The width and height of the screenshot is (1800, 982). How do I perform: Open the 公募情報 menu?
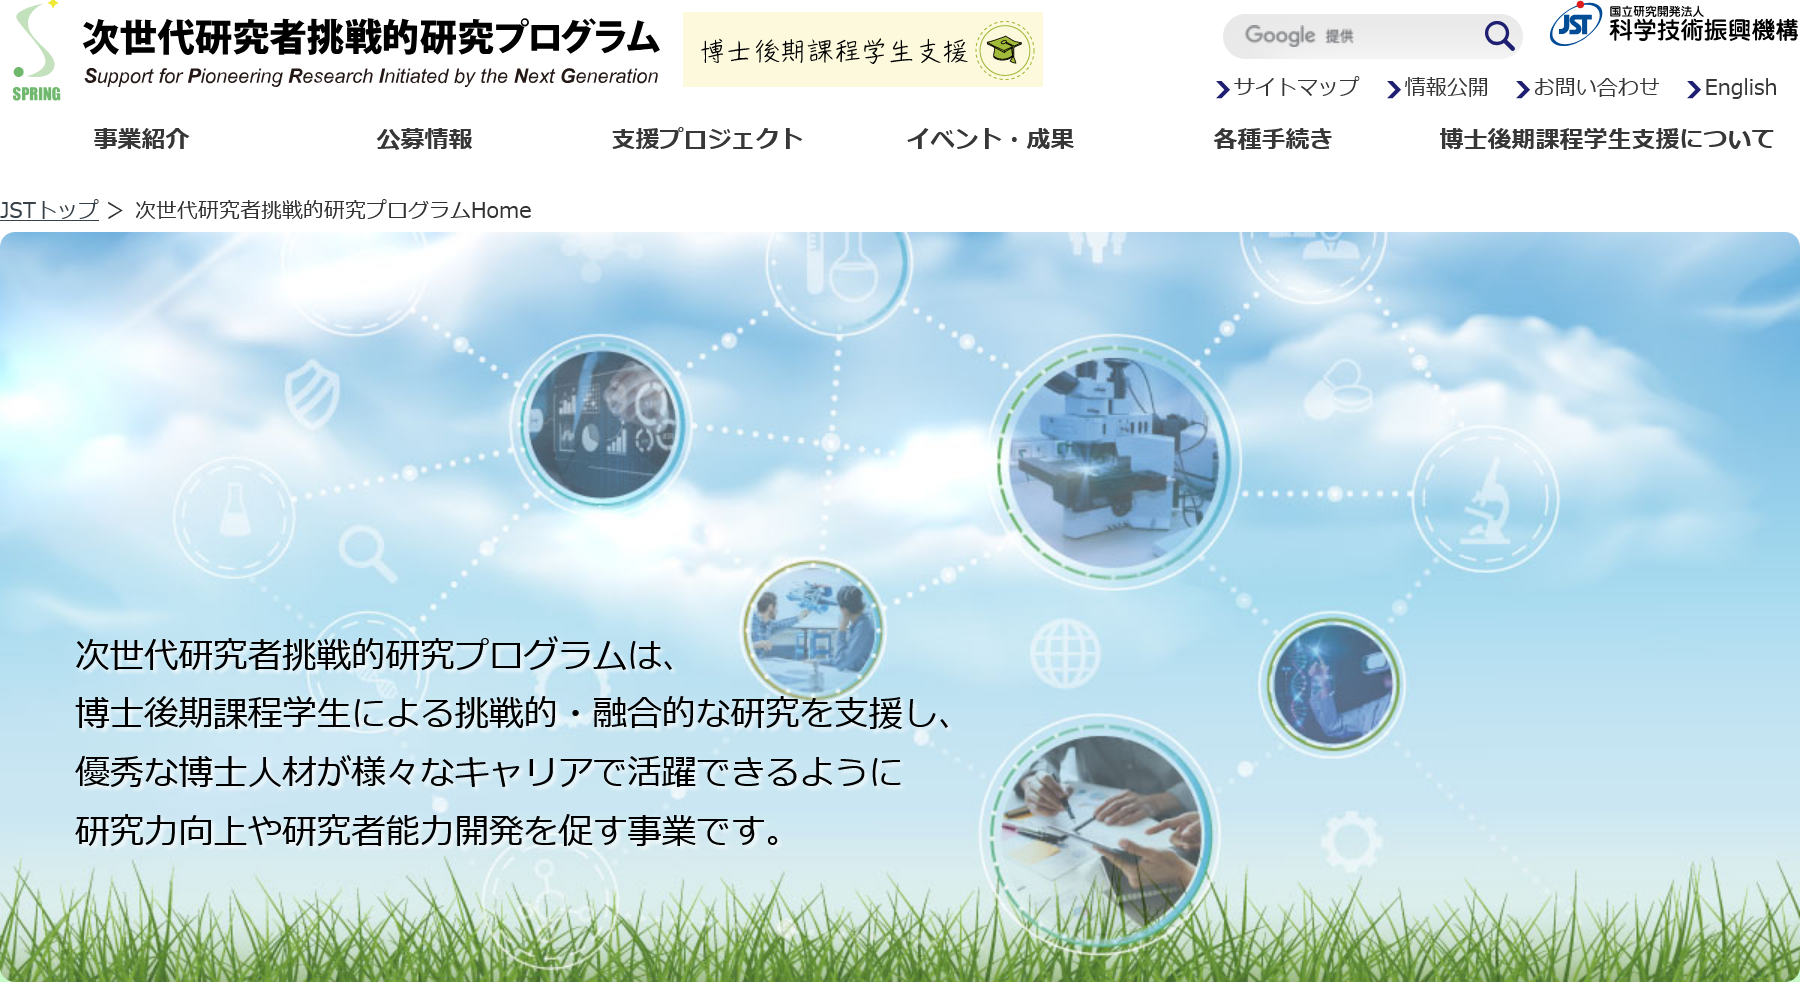pyautogui.click(x=424, y=139)
